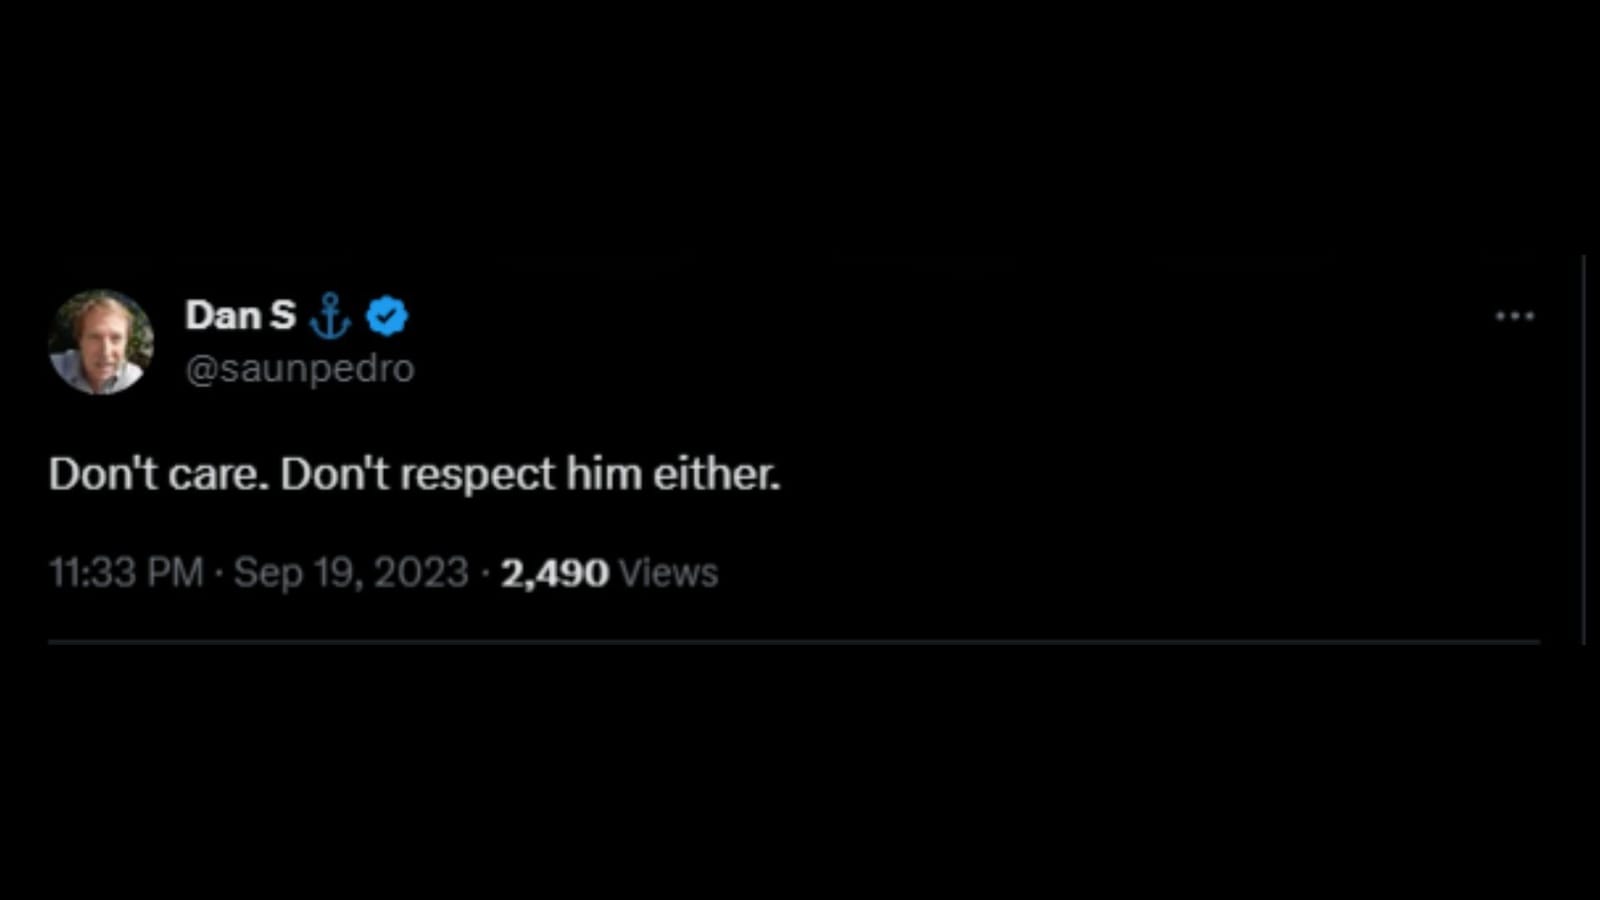
Task: Click the 11:33 PM timestamp
Action: (126, 573)
